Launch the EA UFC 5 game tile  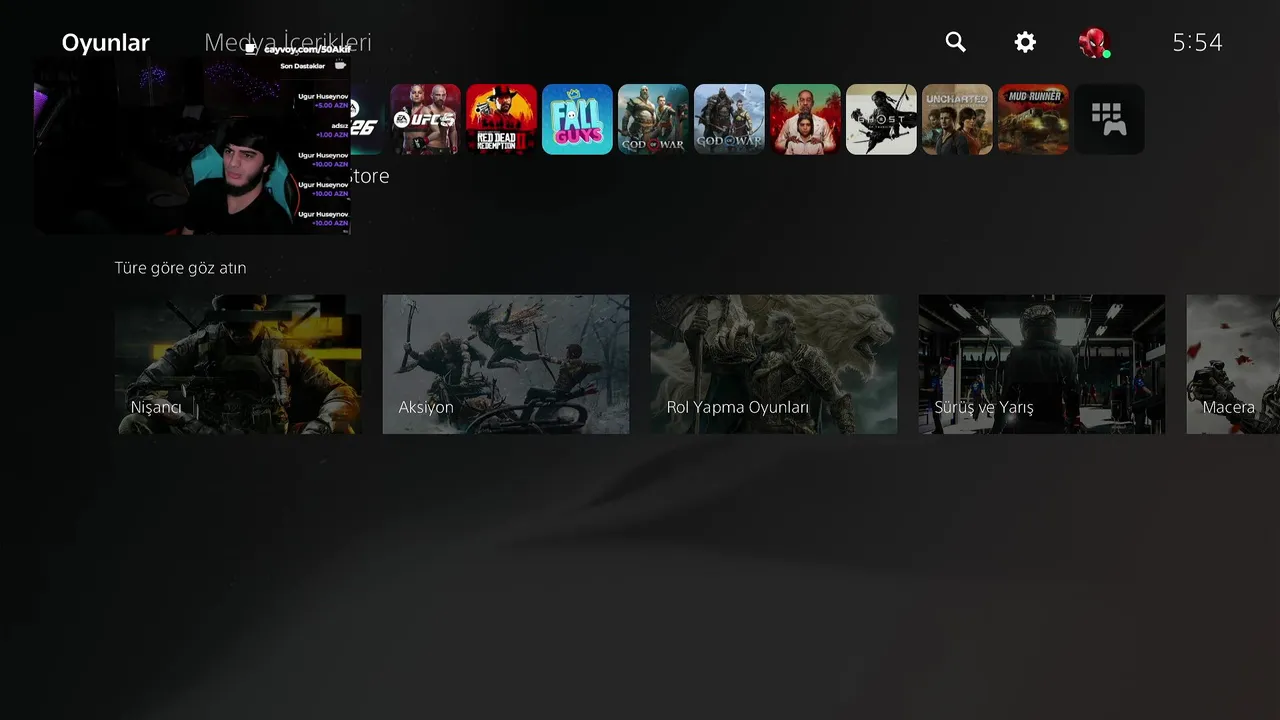tap(425, 119)
